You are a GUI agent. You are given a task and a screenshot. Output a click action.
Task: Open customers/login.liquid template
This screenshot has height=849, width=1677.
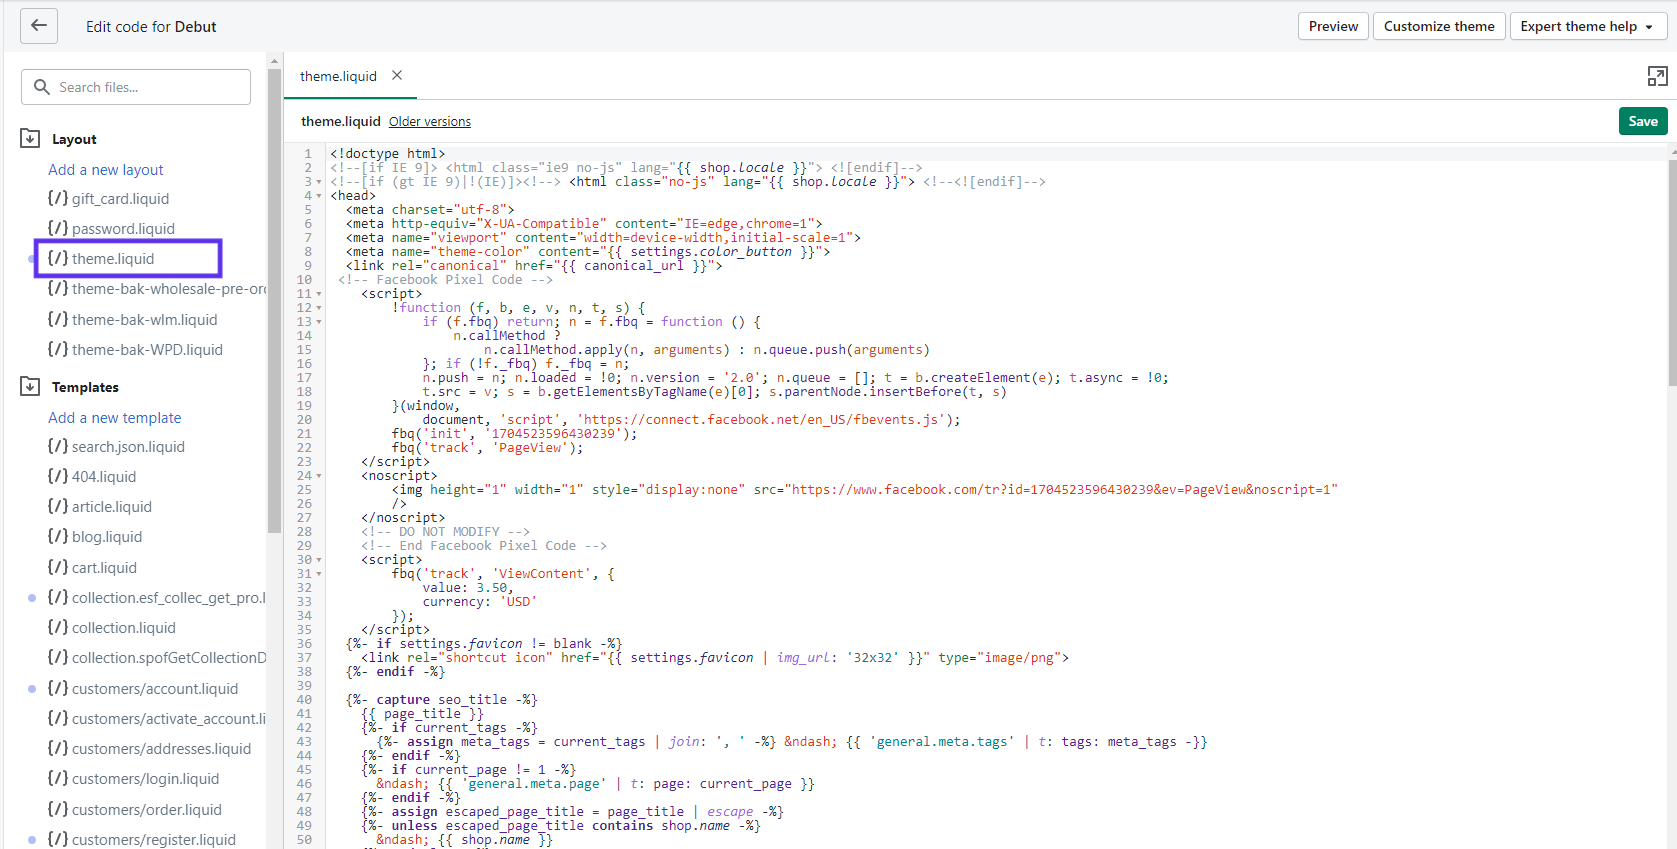(133, 779)
